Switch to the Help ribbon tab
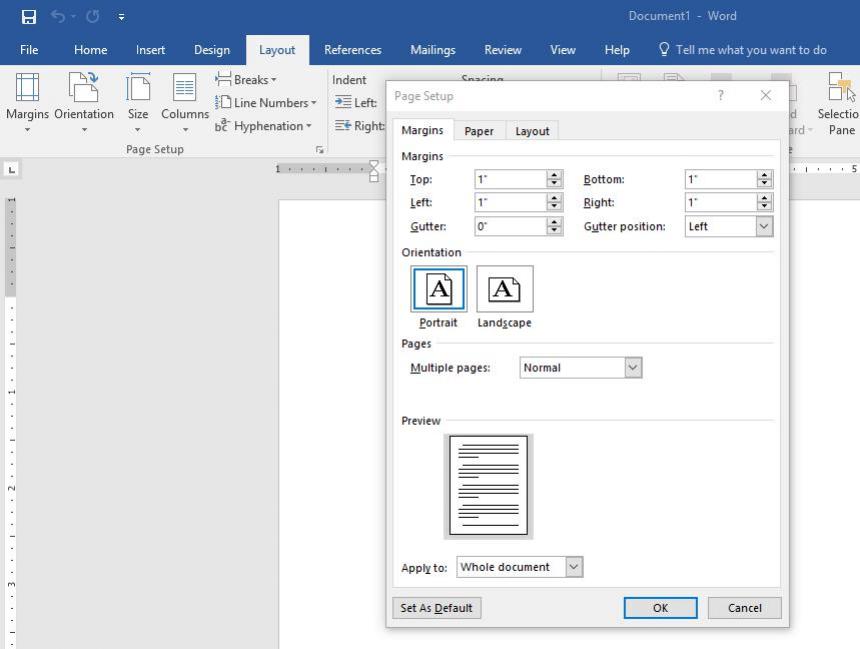Screen dimensions: 860x649 pyautogui.click(x=616, y=50)
